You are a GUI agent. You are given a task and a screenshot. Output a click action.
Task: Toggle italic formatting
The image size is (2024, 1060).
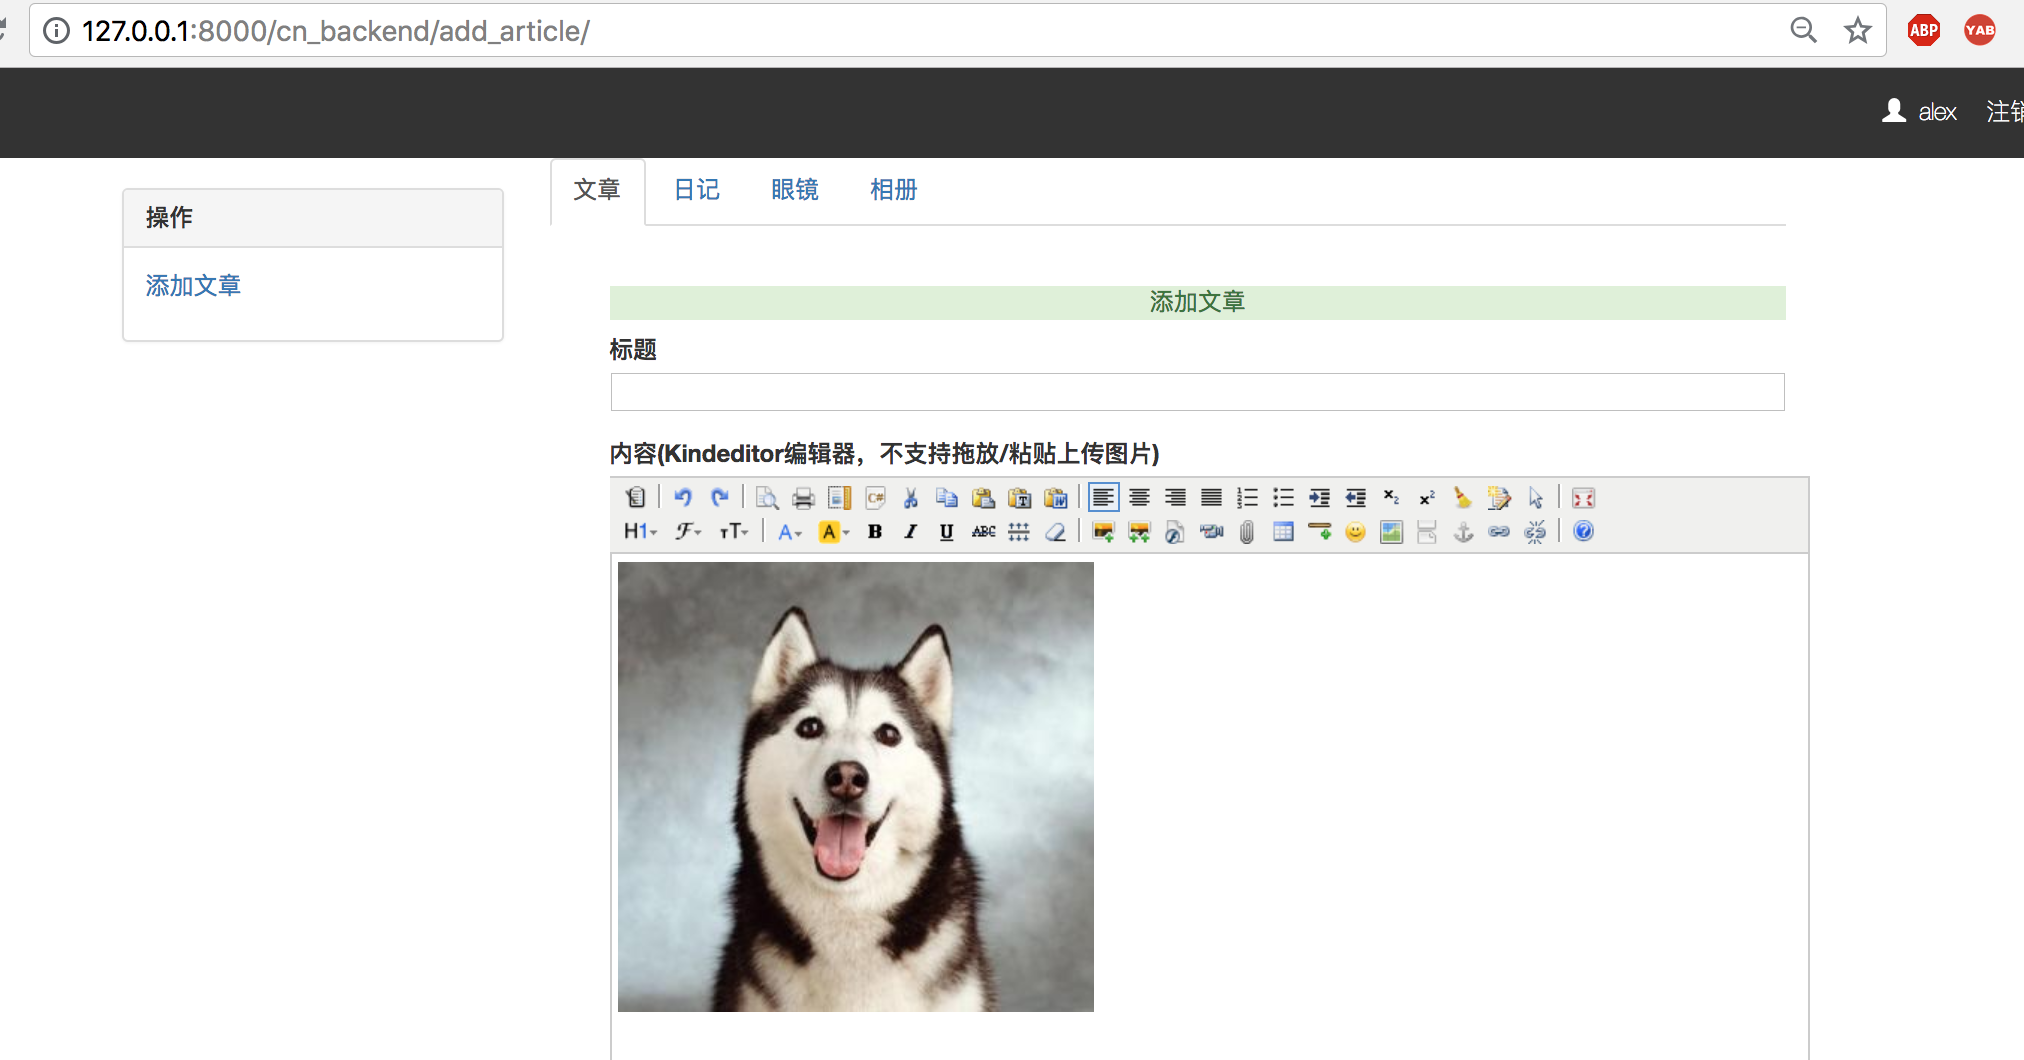pos(911,531)
